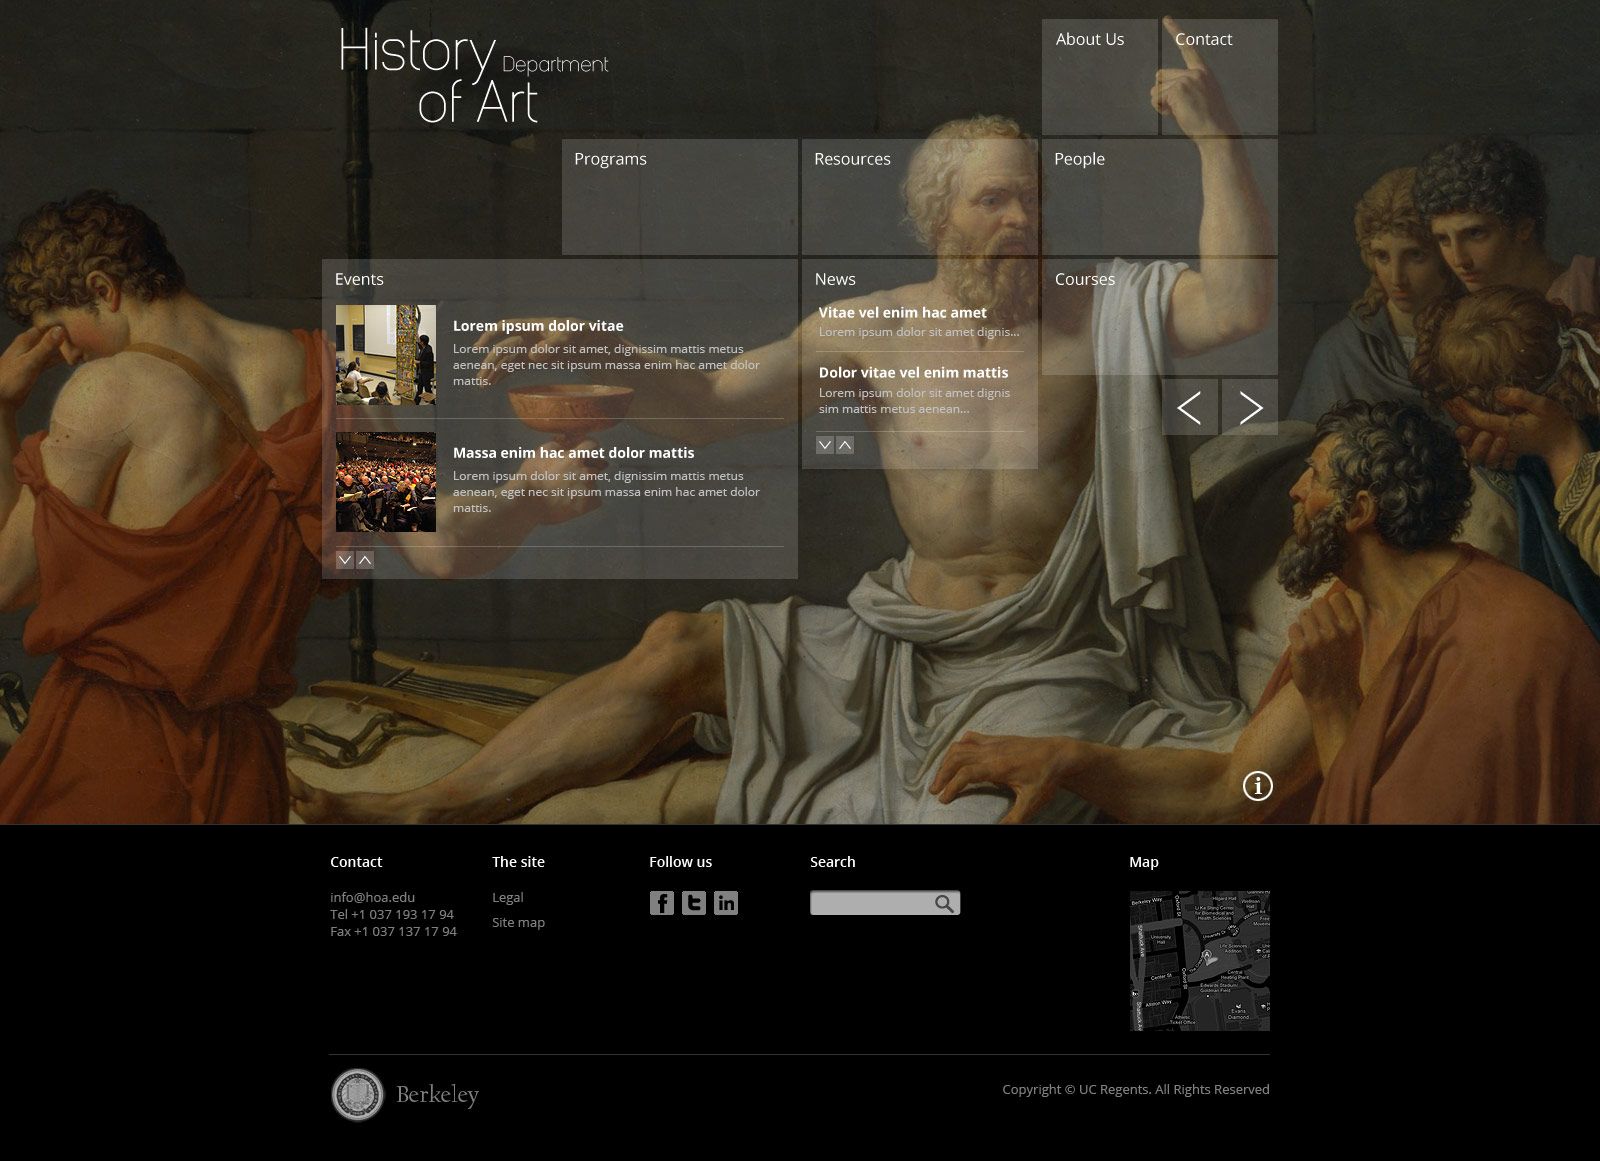The width and height of the screenshot is (1600, 1161).
Task: Open event 'Massa enim hac amet dolor mattis'
Action: pos(573,453)
